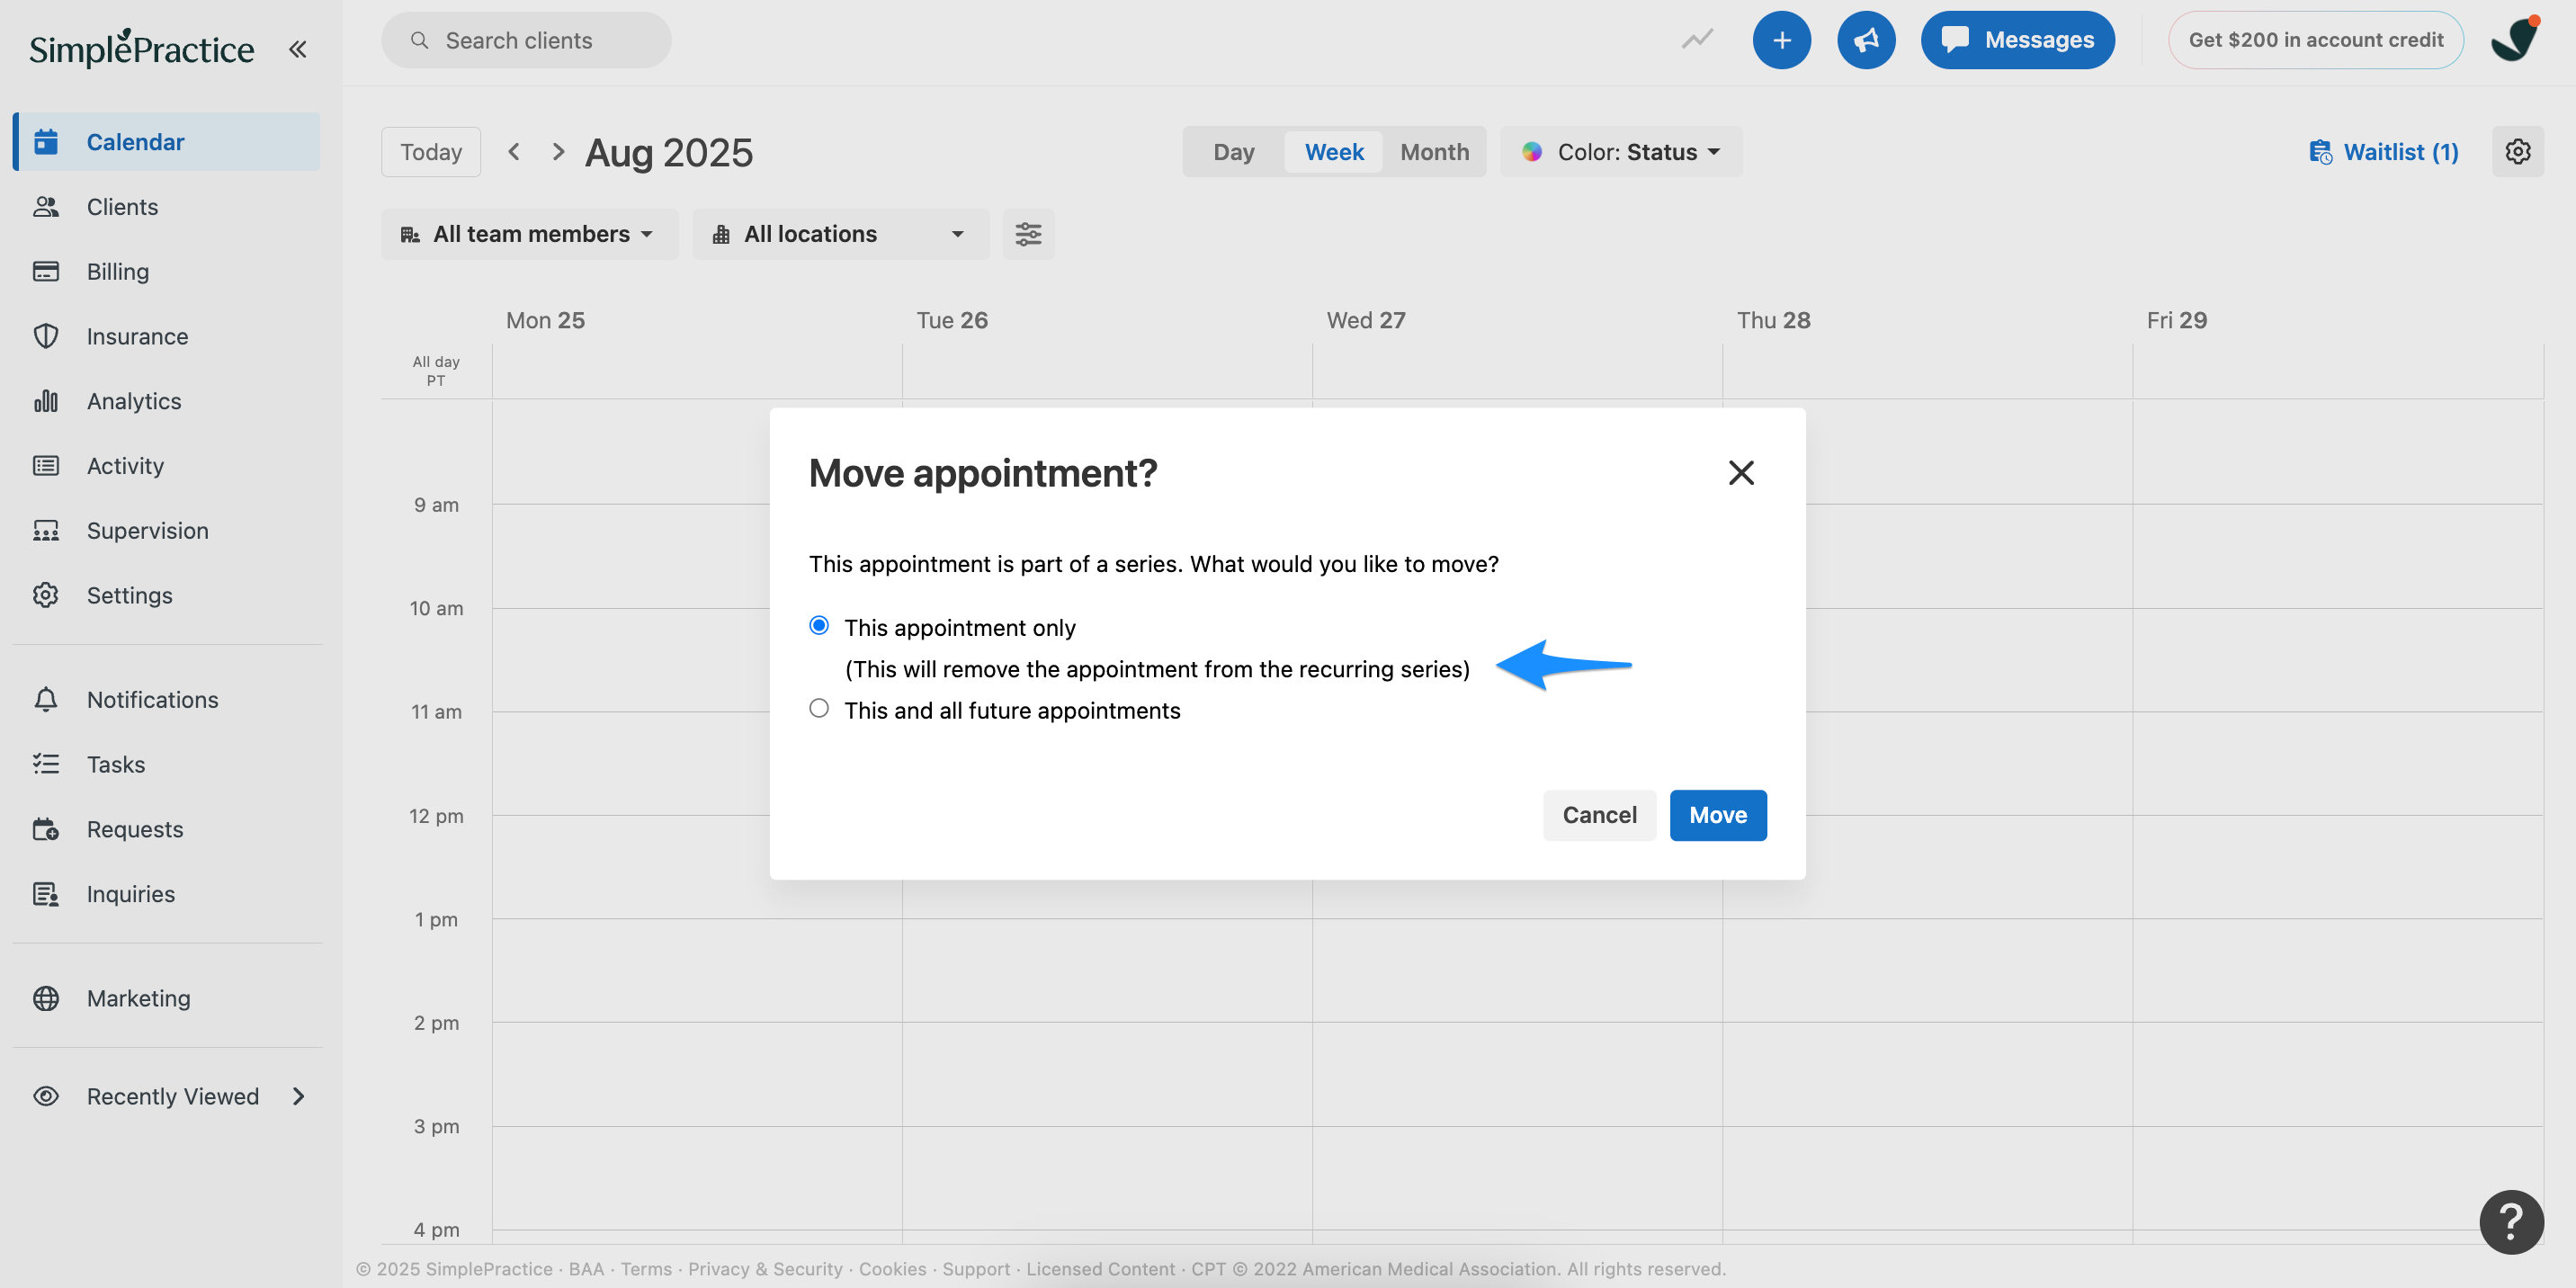Close the Move appointment dialog
The width and height of the screenshot is (2576, 1288).
[x=1741, y=473]
